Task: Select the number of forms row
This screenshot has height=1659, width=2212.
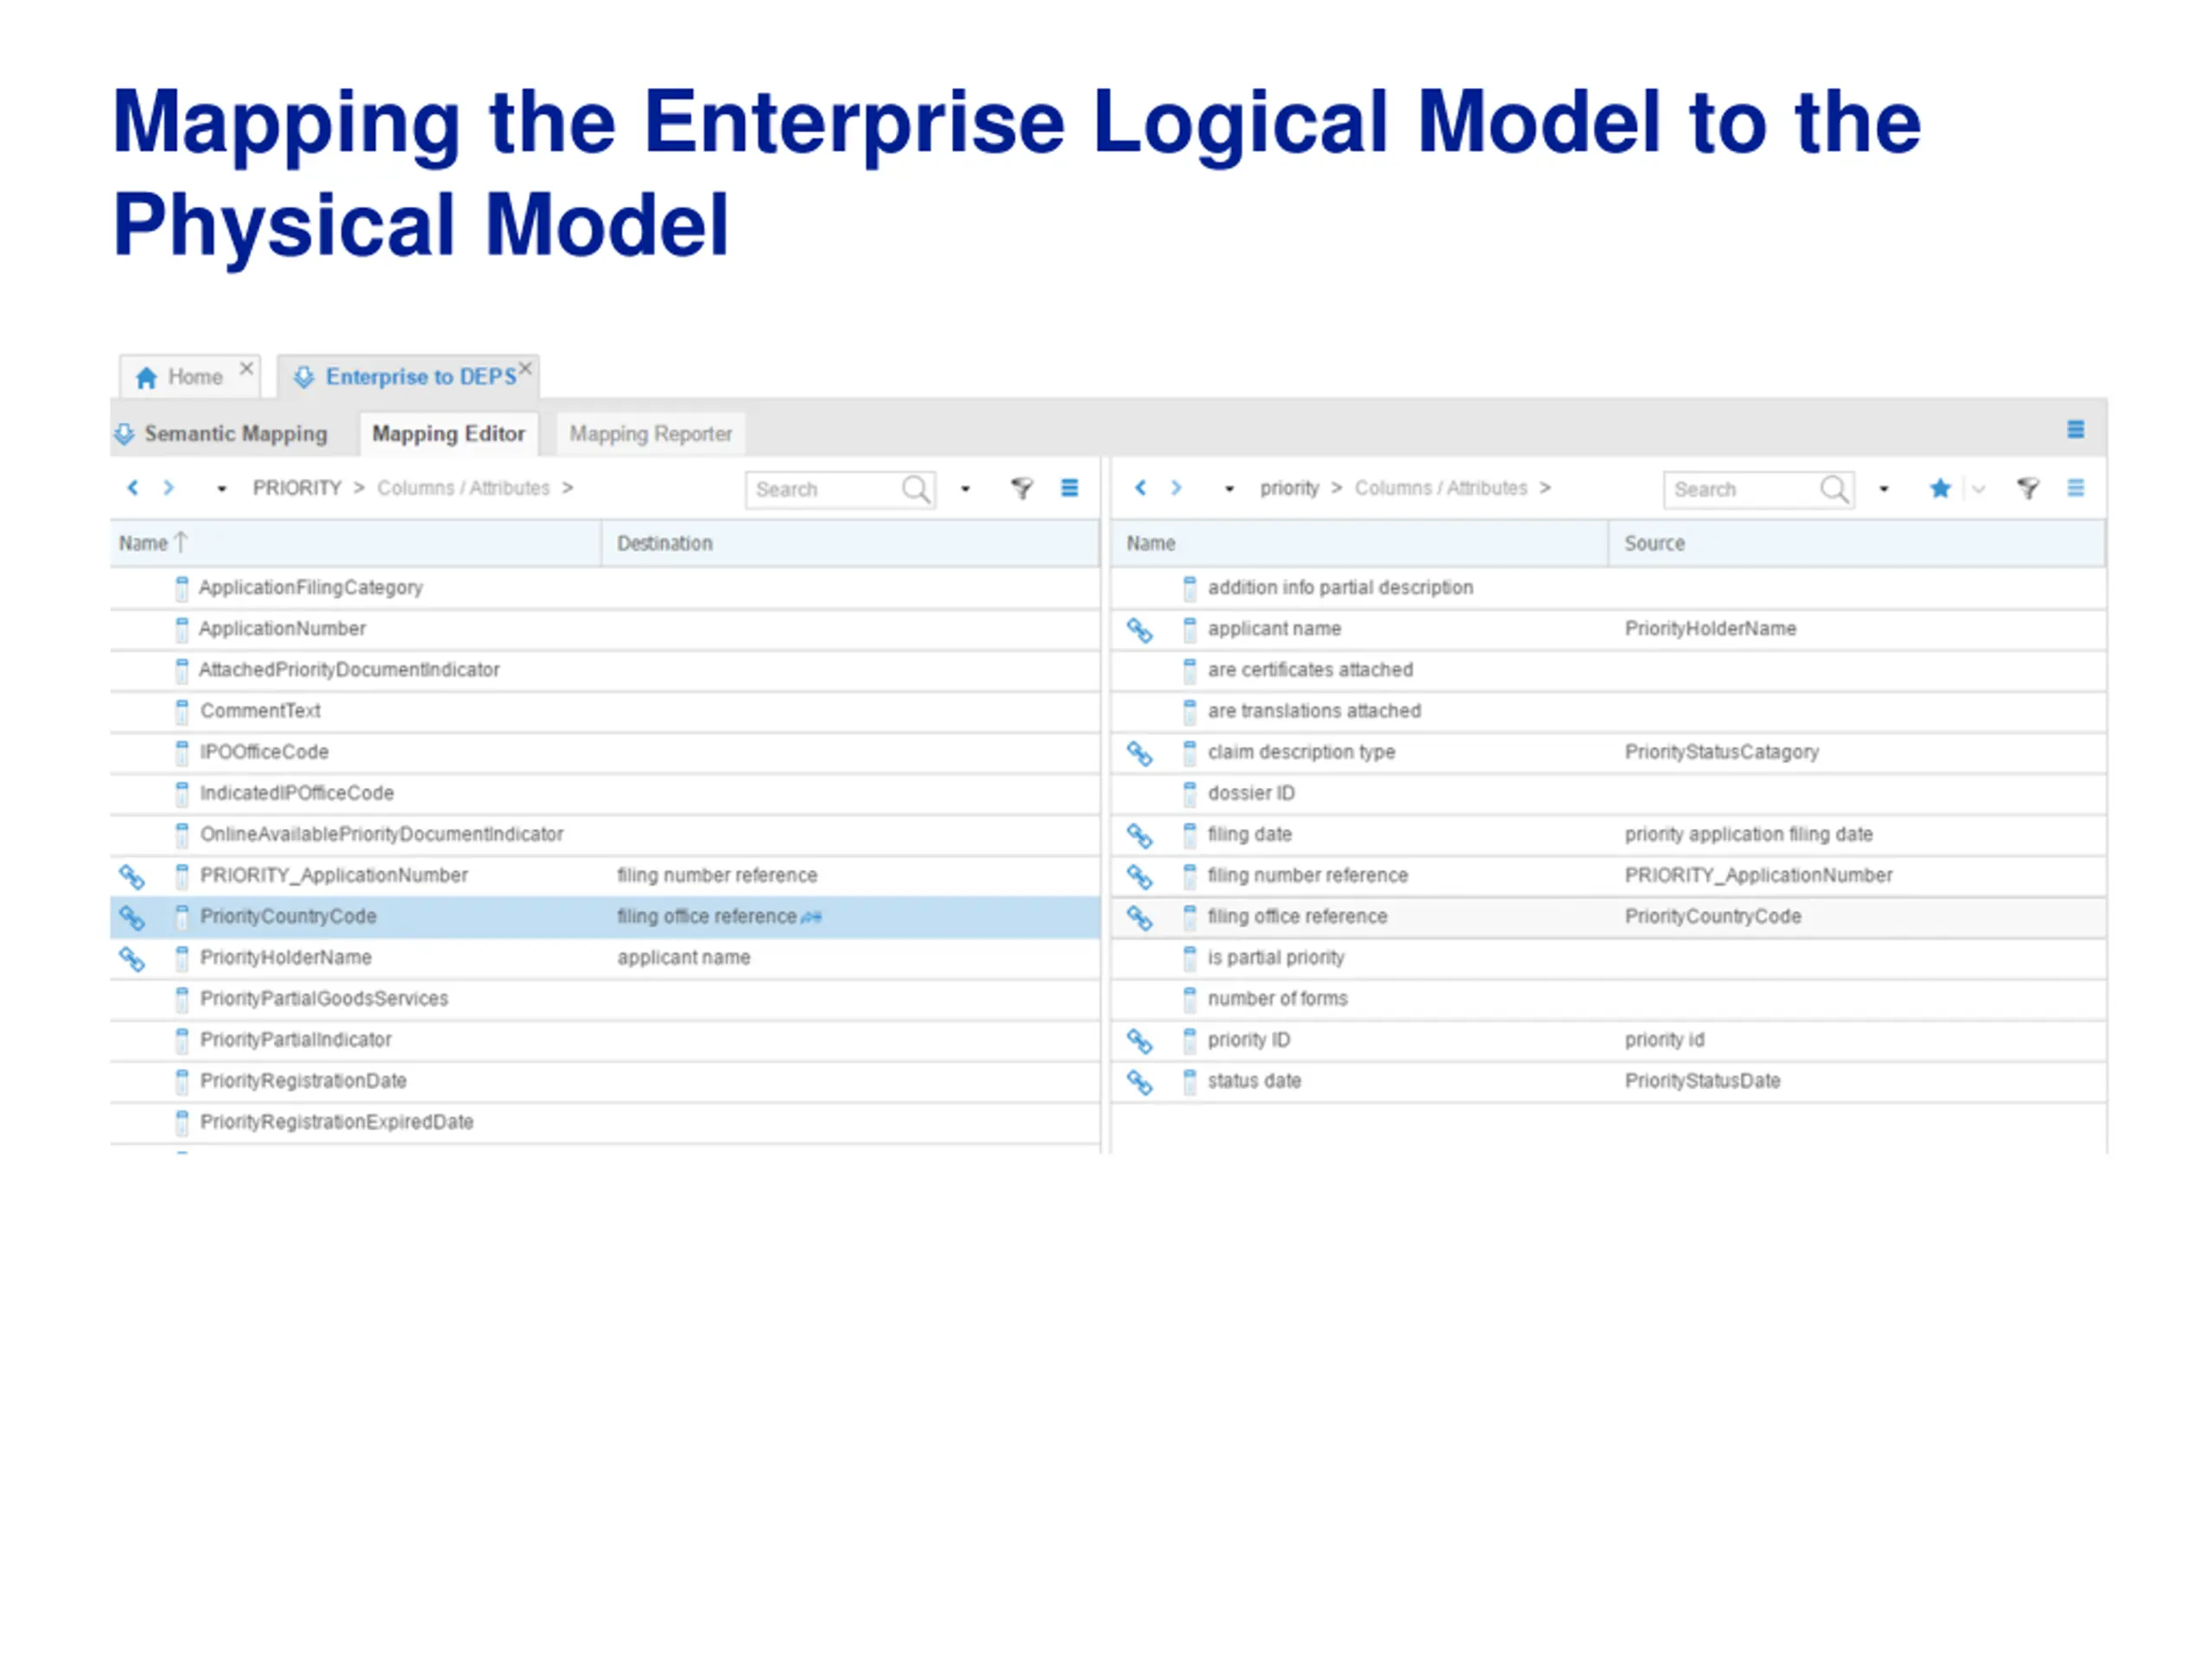Action: (x=1608, y=999)
